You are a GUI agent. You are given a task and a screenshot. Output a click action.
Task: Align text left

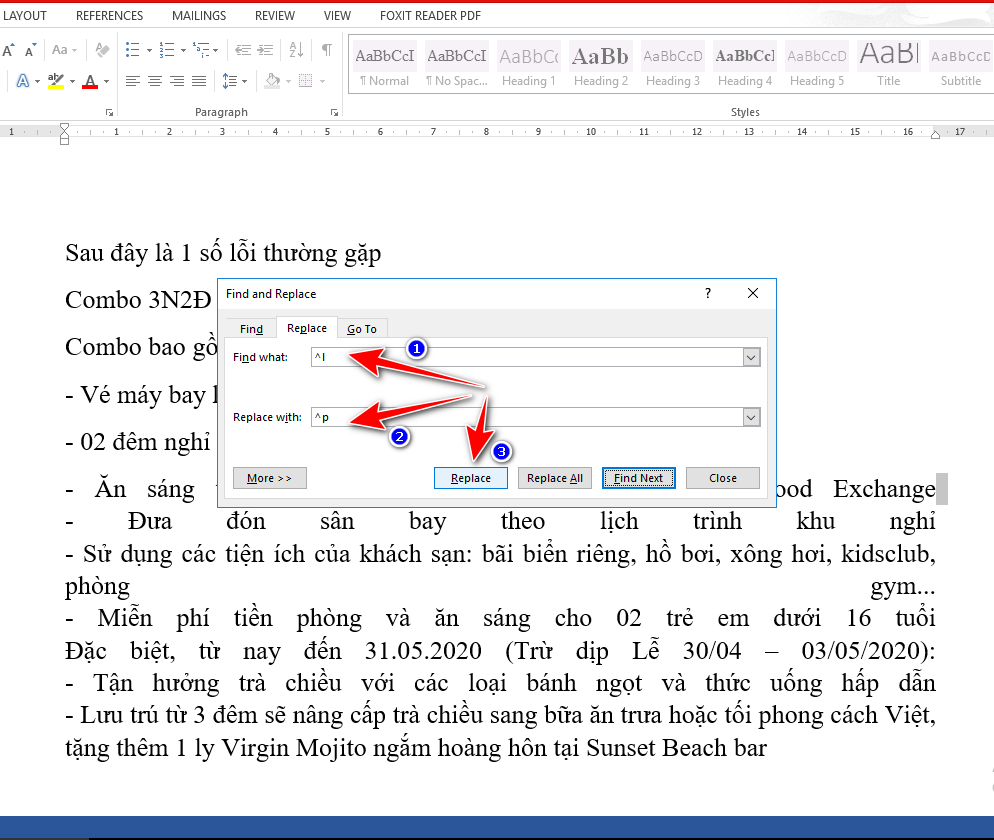(x=132, y=81)
